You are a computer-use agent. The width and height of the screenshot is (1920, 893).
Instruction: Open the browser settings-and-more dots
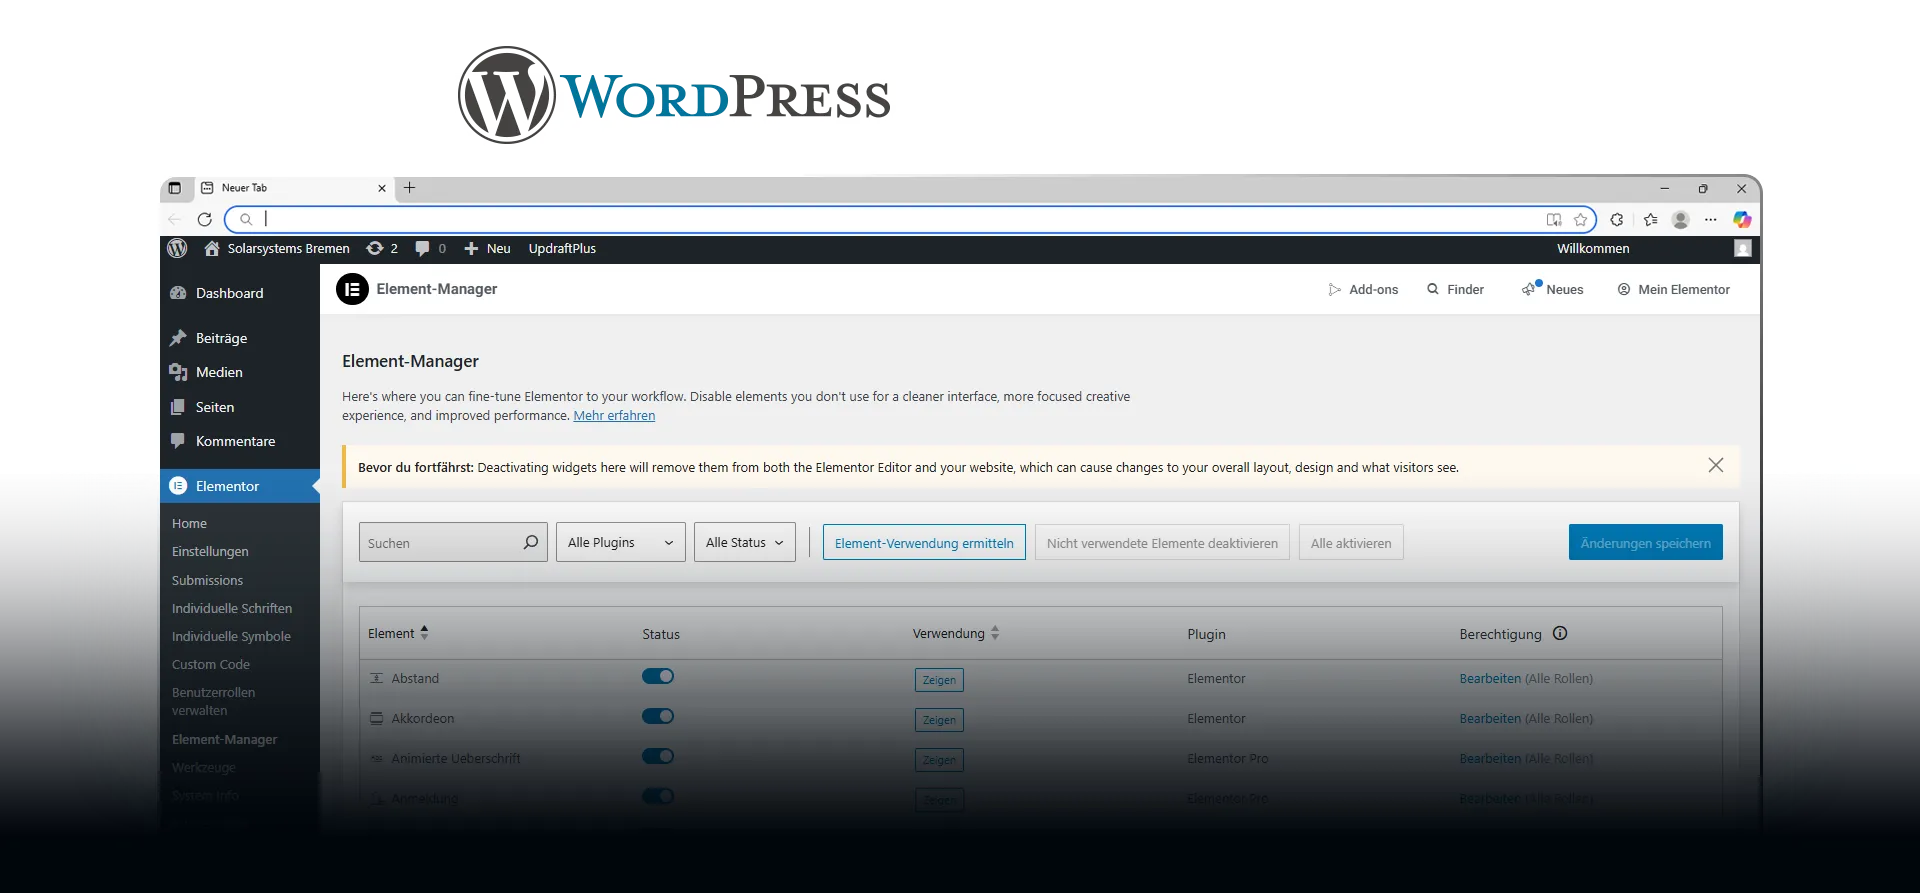click(1711, 219)
